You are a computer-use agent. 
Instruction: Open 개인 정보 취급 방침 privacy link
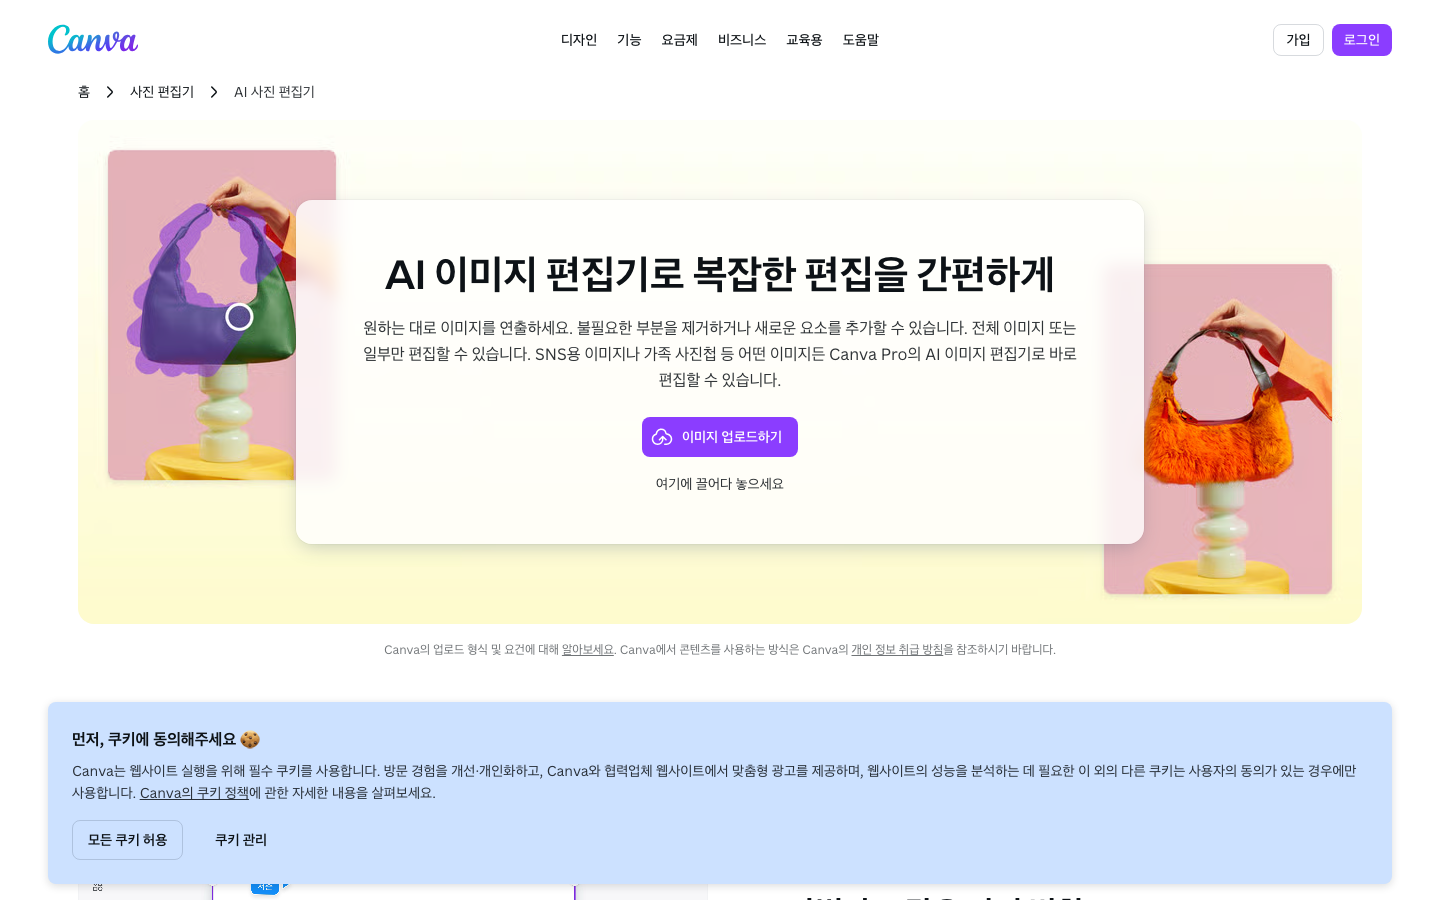tap(897, 650)
